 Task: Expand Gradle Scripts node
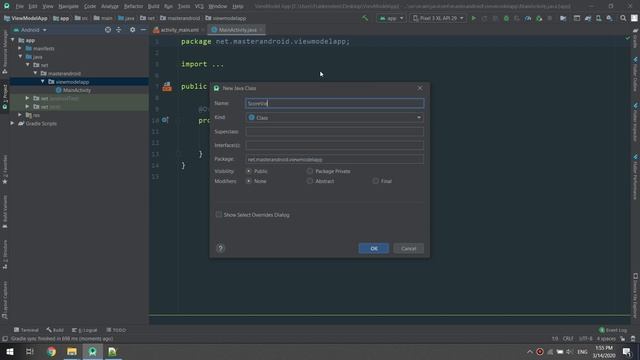point(12,123)
